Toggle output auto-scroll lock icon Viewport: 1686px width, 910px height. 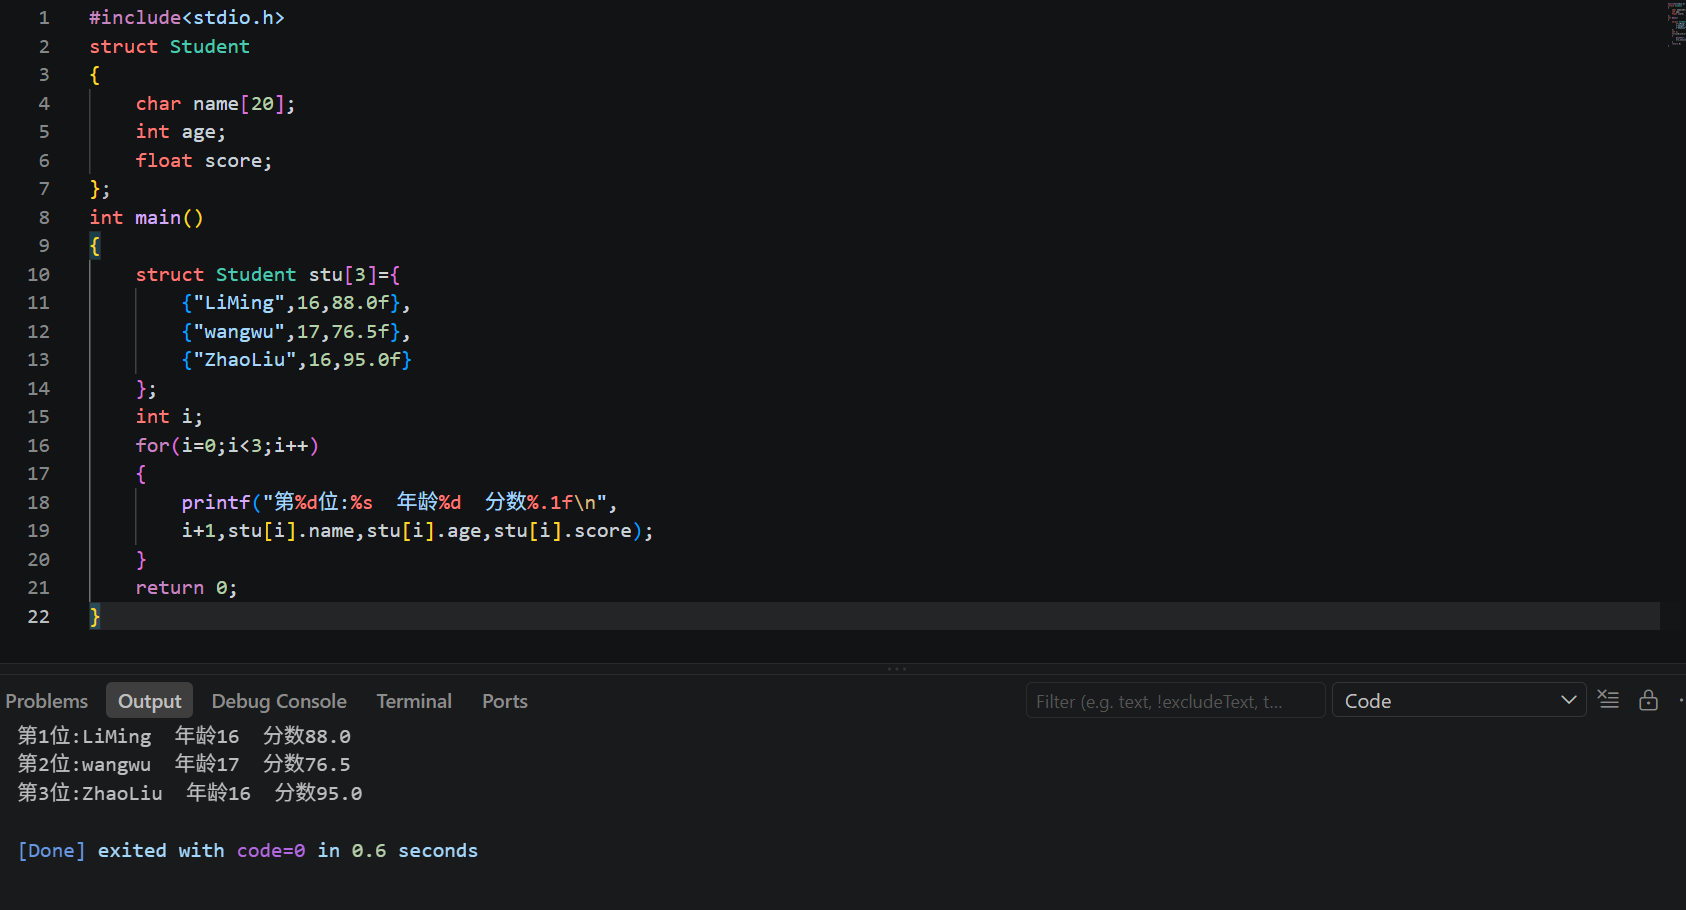1649,700
